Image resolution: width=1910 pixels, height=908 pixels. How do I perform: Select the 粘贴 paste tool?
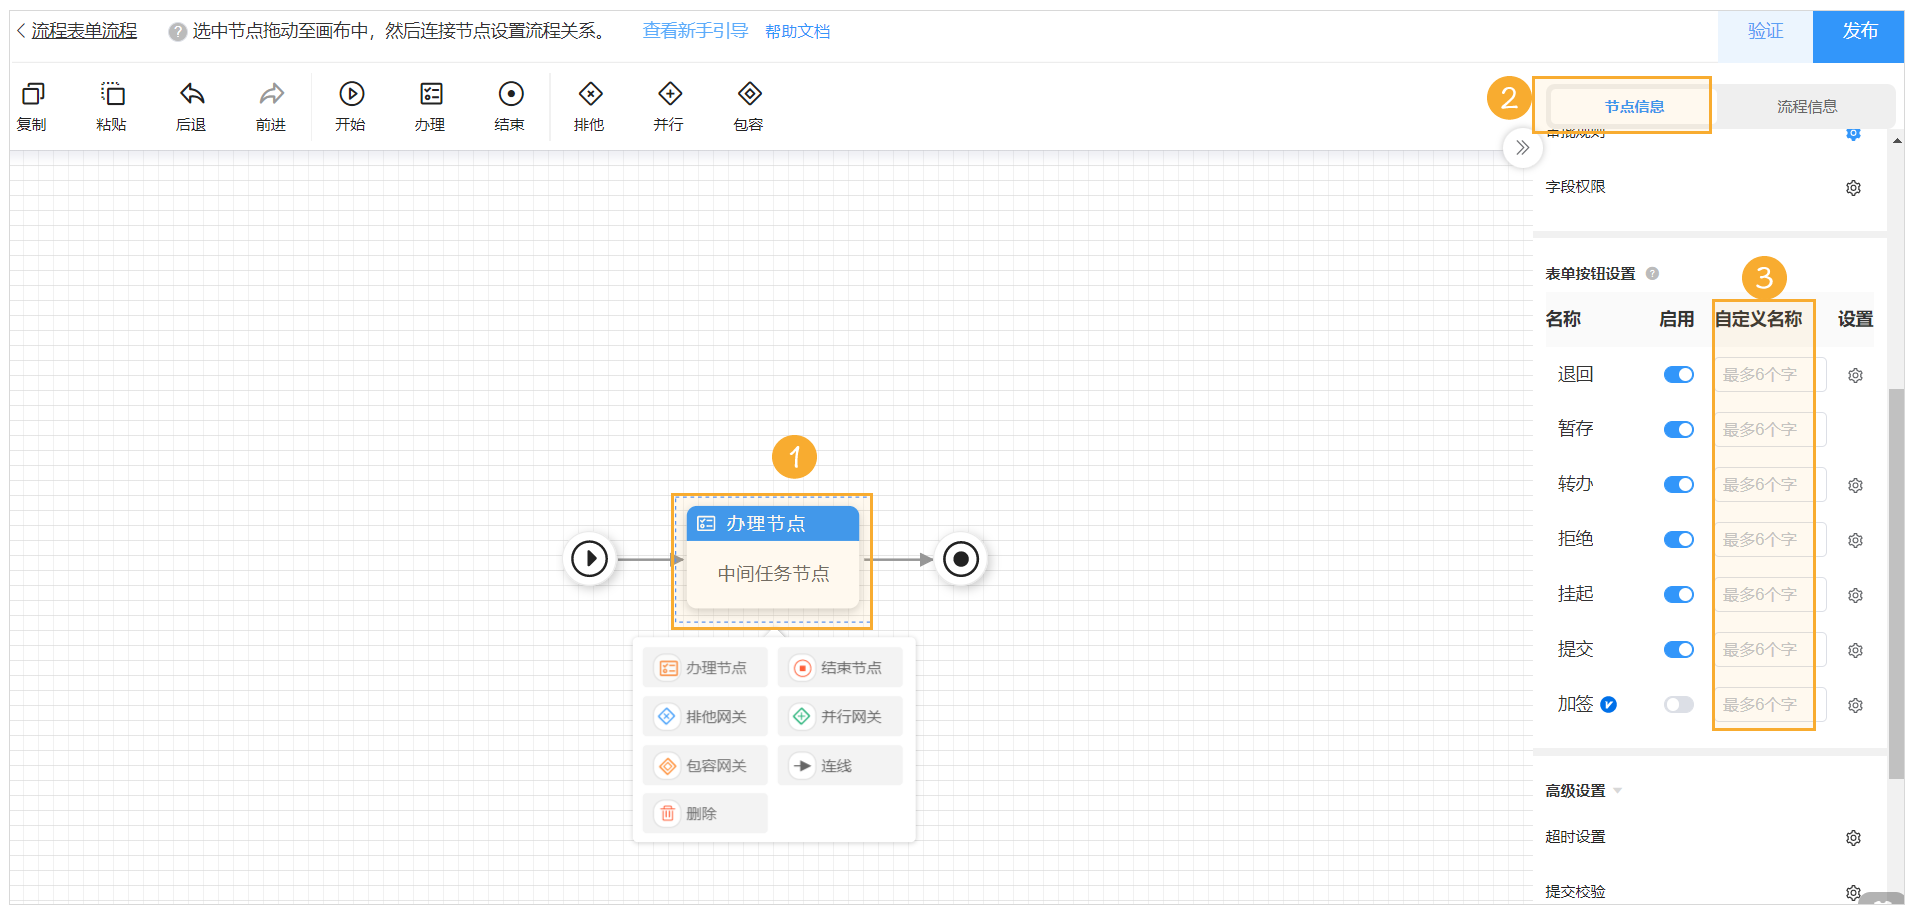coord(111,105)
